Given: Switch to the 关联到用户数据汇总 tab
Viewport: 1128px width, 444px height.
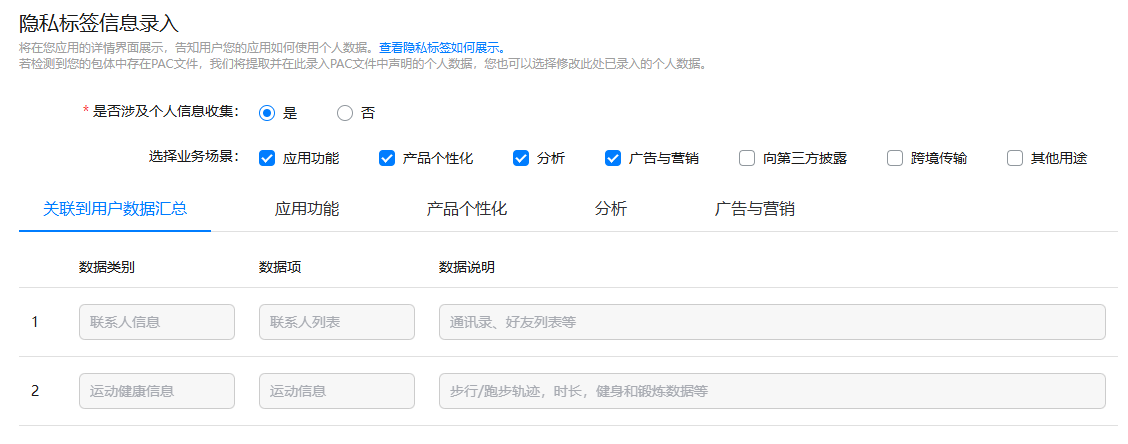Looking at the screenshot, I should click(115, 209).
